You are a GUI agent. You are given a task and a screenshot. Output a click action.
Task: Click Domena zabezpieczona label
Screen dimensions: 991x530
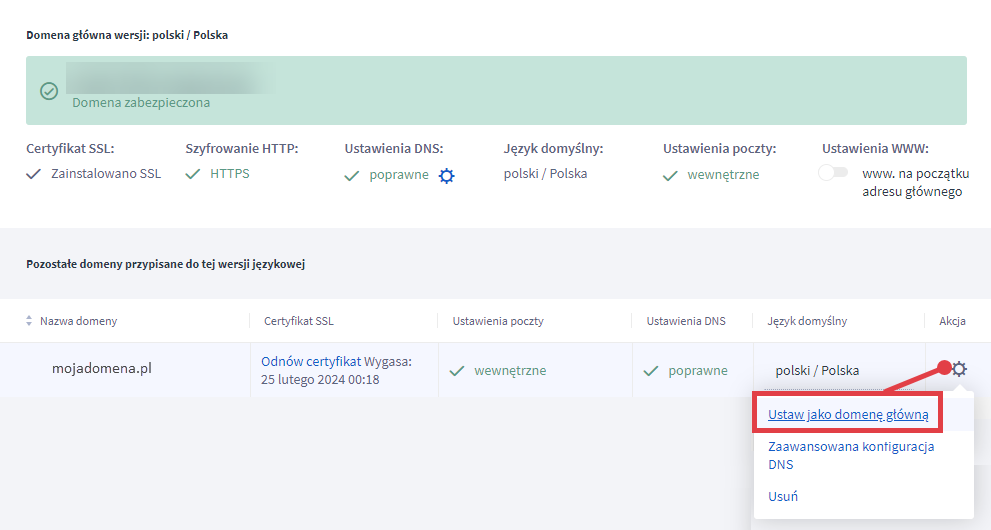[x=141, y=102]
